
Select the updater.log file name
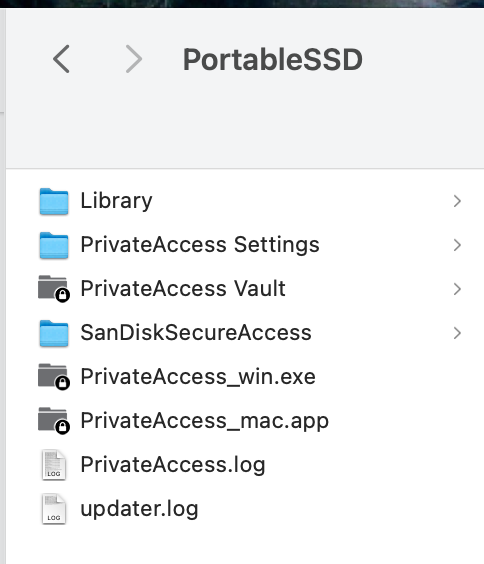pos(140,509)
